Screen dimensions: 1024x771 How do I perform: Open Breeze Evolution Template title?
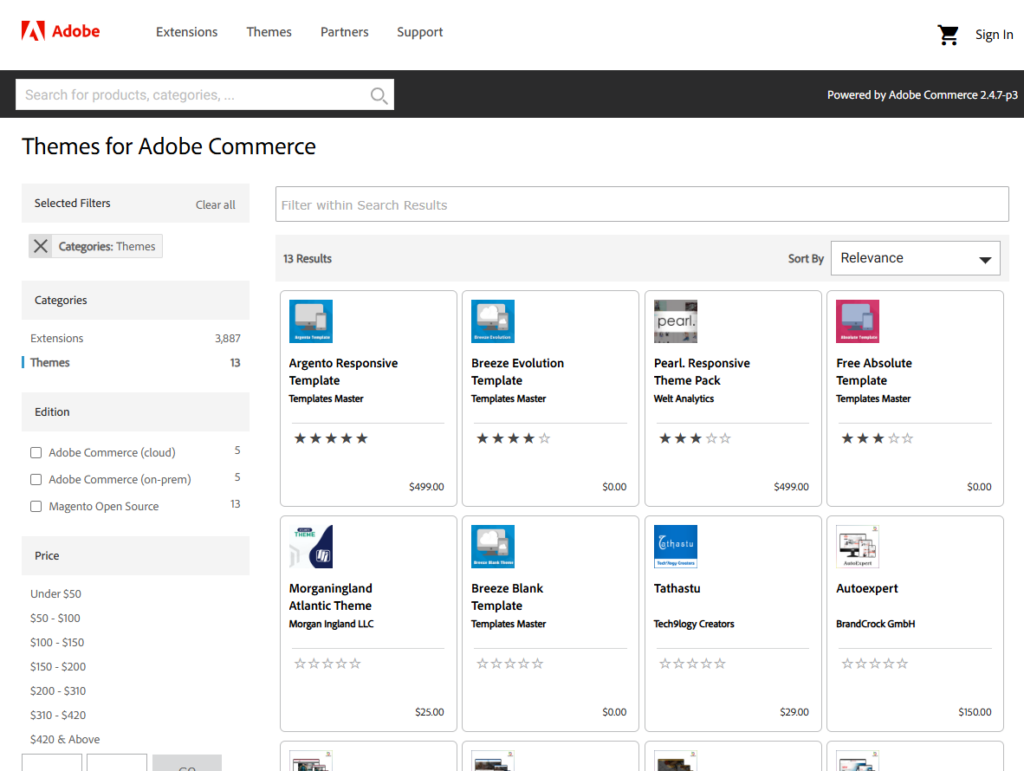click(517, 371)
